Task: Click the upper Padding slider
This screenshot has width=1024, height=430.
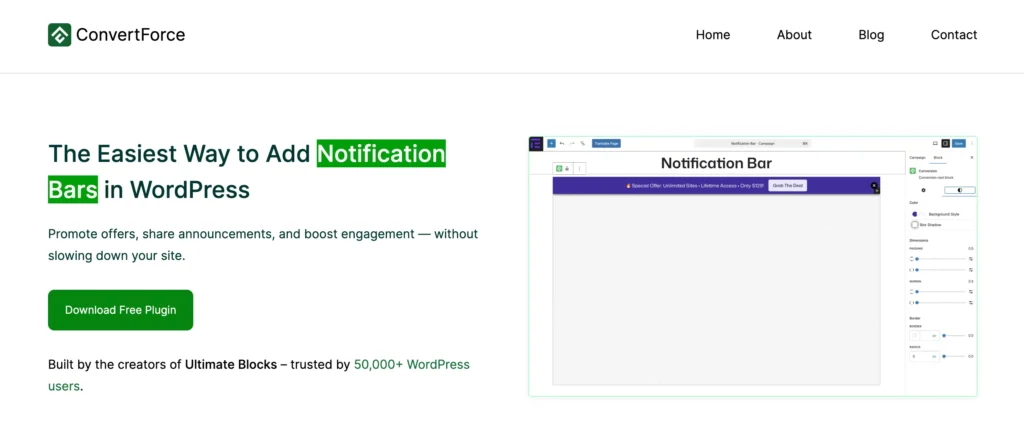Action: click(941, 259)
